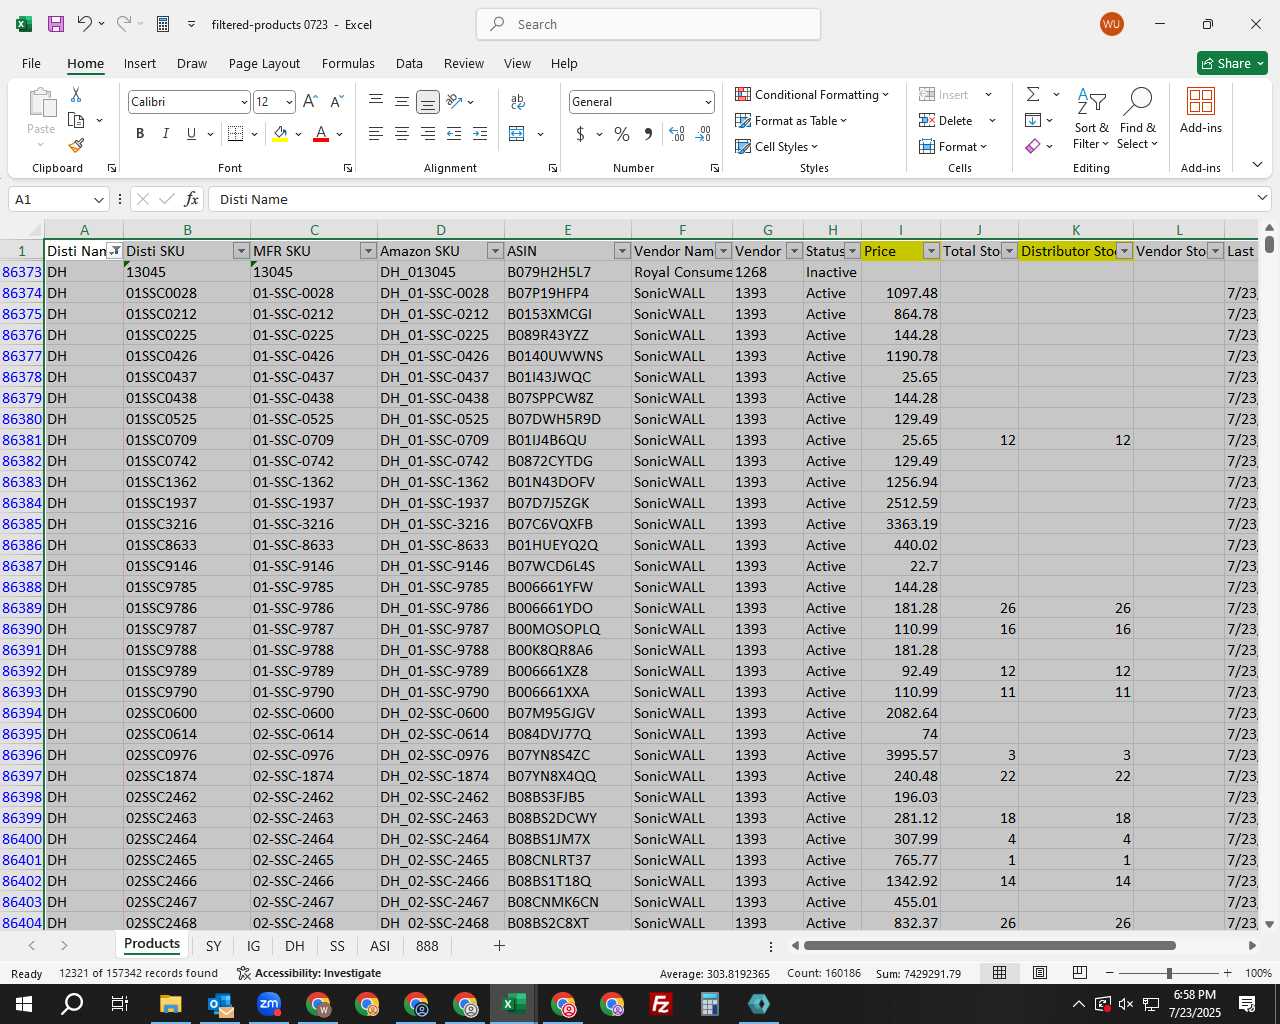Screen dimensions: 1280x1024
Task: Click the red font color A icon
Action: [x=321, y=133]
